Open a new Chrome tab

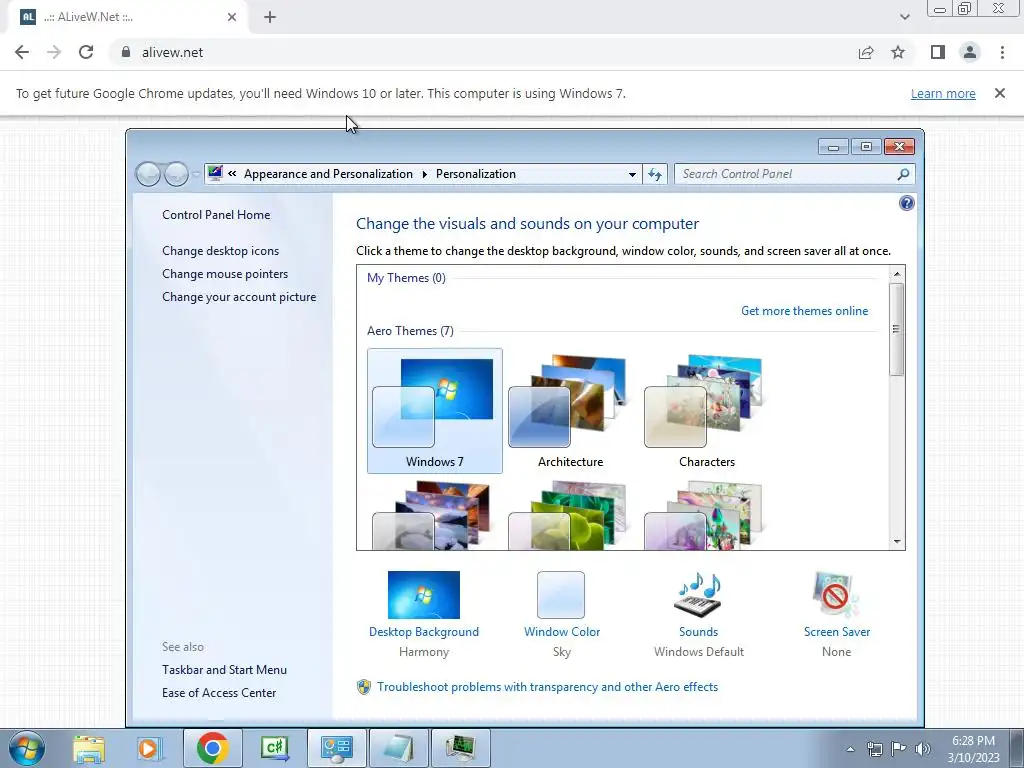click(270, 17)
